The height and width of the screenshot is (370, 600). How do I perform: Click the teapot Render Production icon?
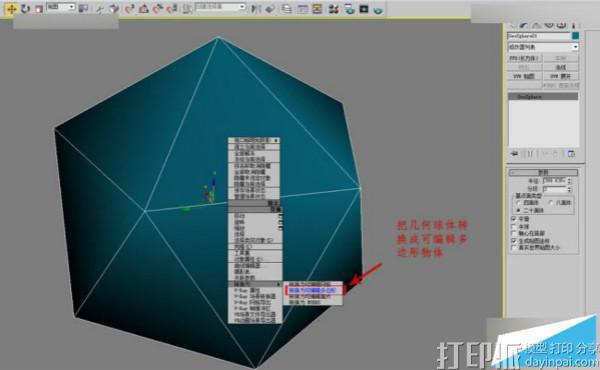[378, 10]
